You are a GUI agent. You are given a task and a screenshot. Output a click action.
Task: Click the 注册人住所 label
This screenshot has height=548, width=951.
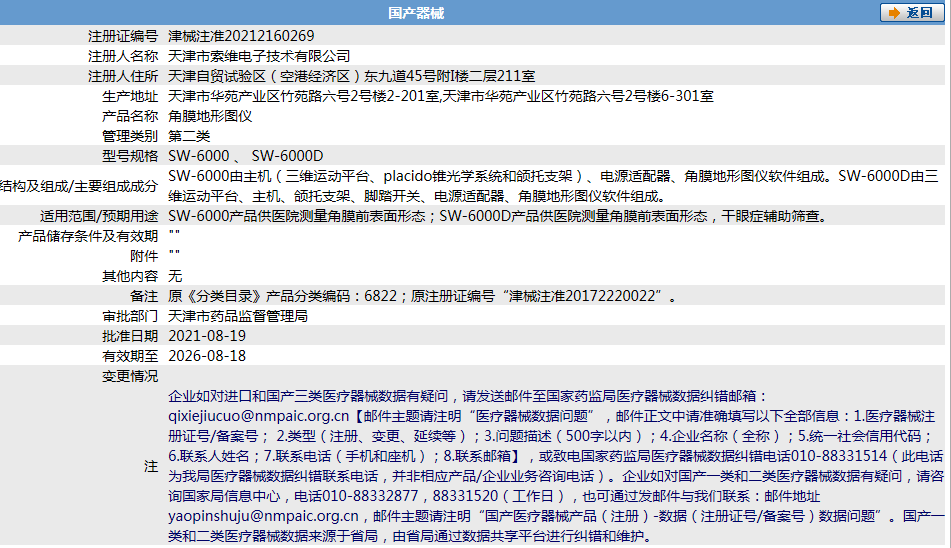click(x=123, y=76)
